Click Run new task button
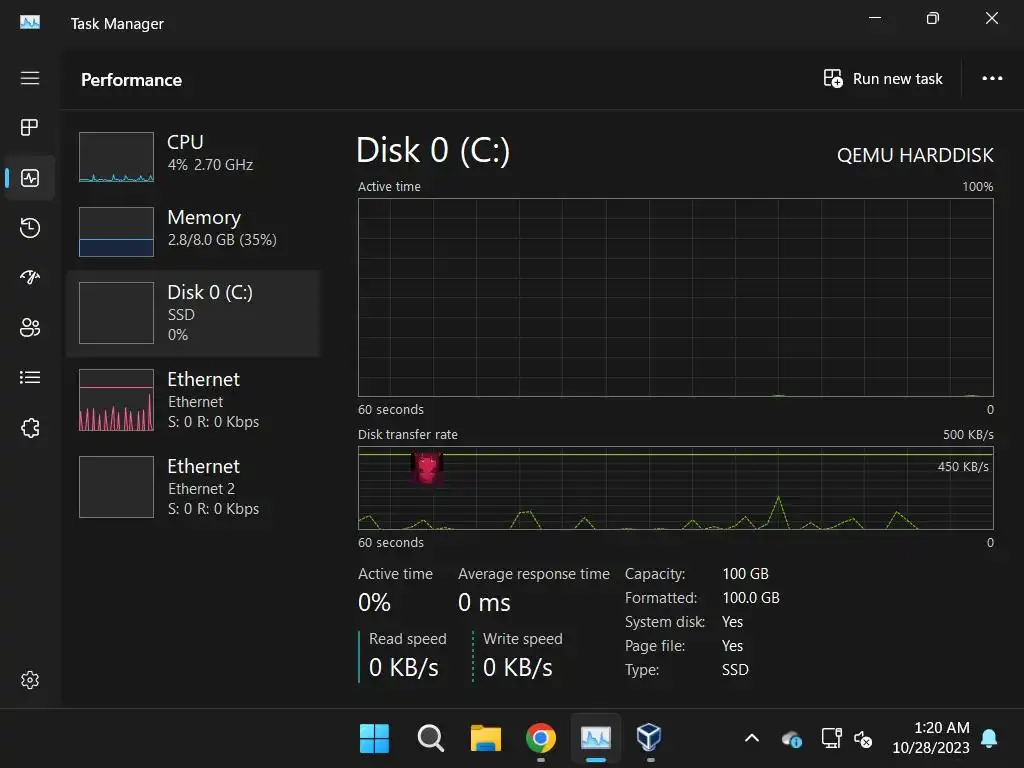The height and width of the screenshot is (768, 1024). click(883, 79)
